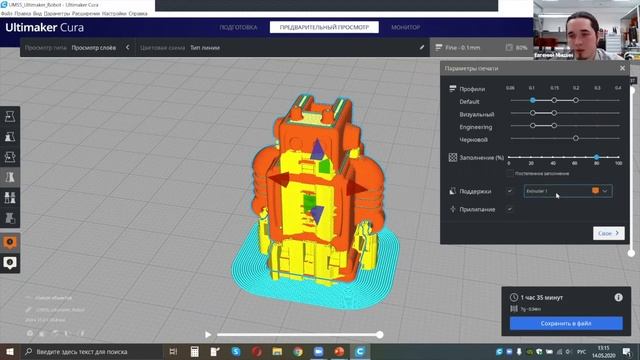Toggle Поддержки support checkbox
The height and width of the screenshot is (360, 640).
[x=509, y=191]
